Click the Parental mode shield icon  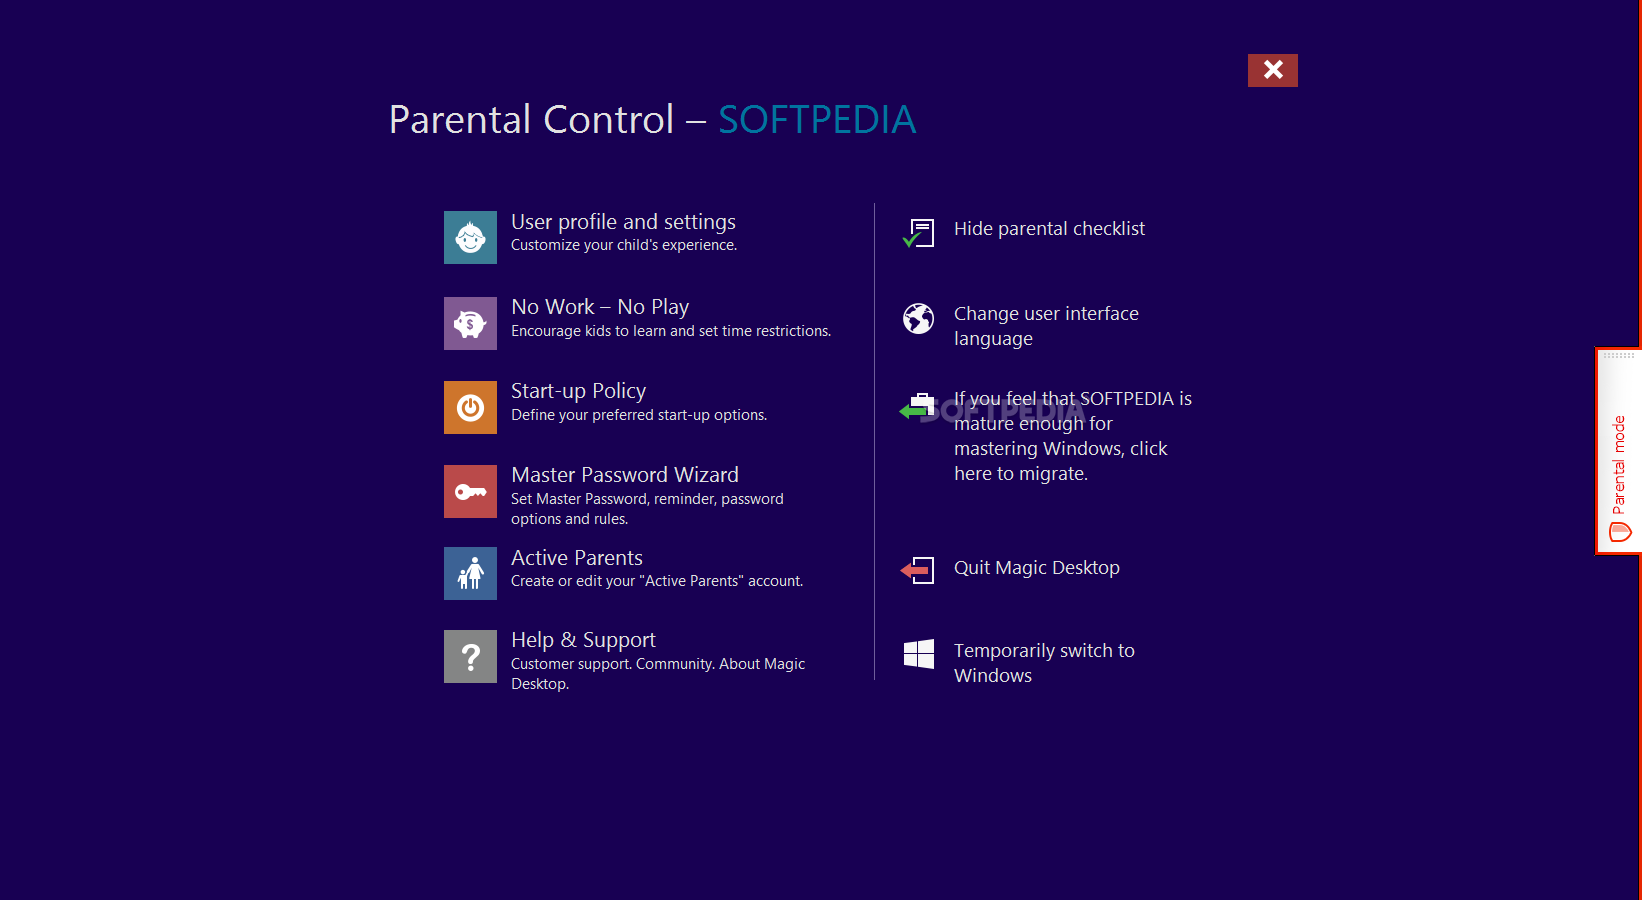1620,532
